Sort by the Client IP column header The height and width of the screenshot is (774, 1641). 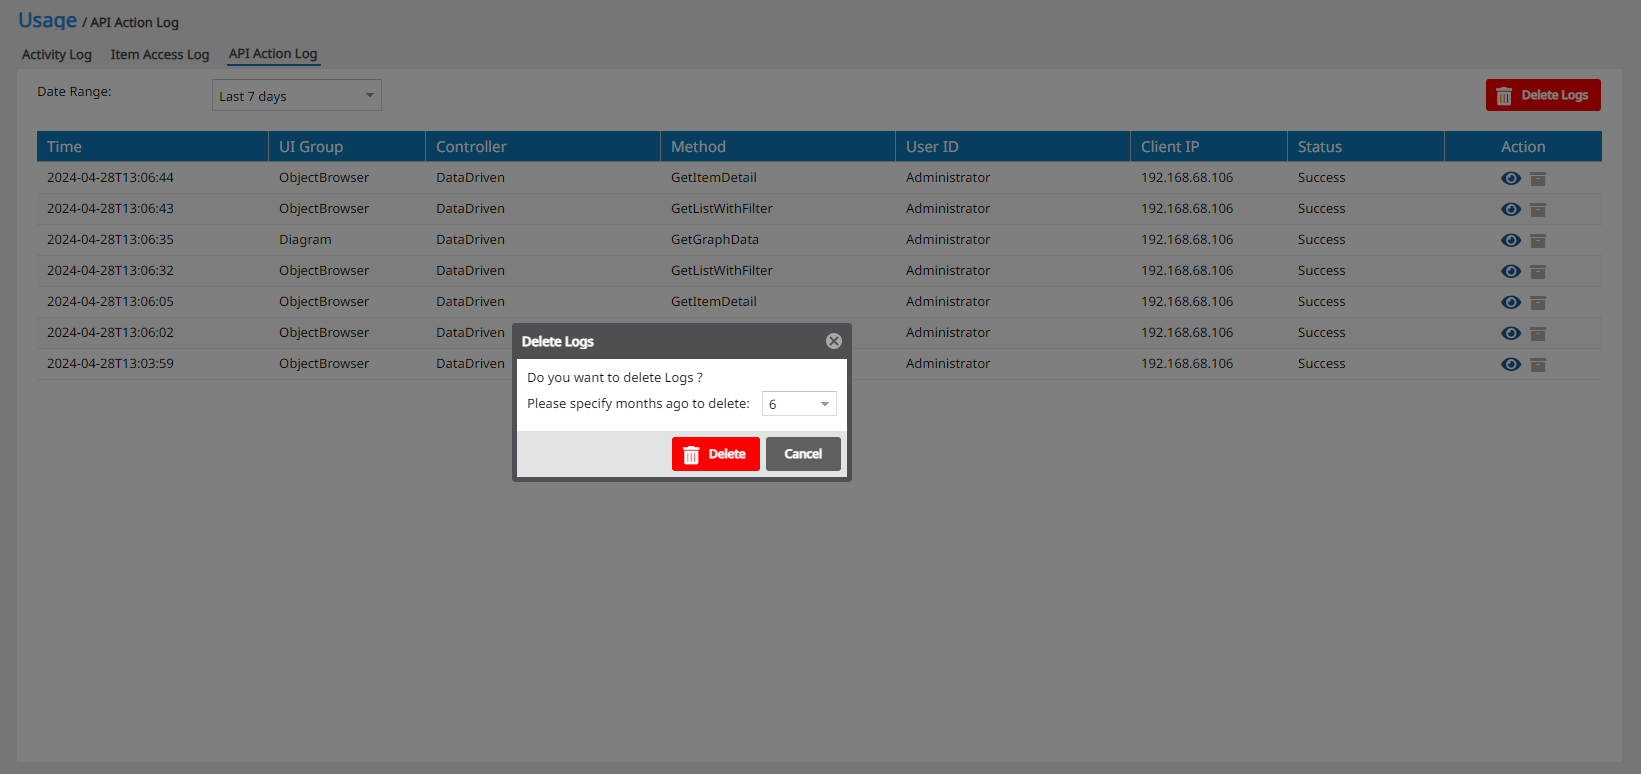[x=1209, y=146]
